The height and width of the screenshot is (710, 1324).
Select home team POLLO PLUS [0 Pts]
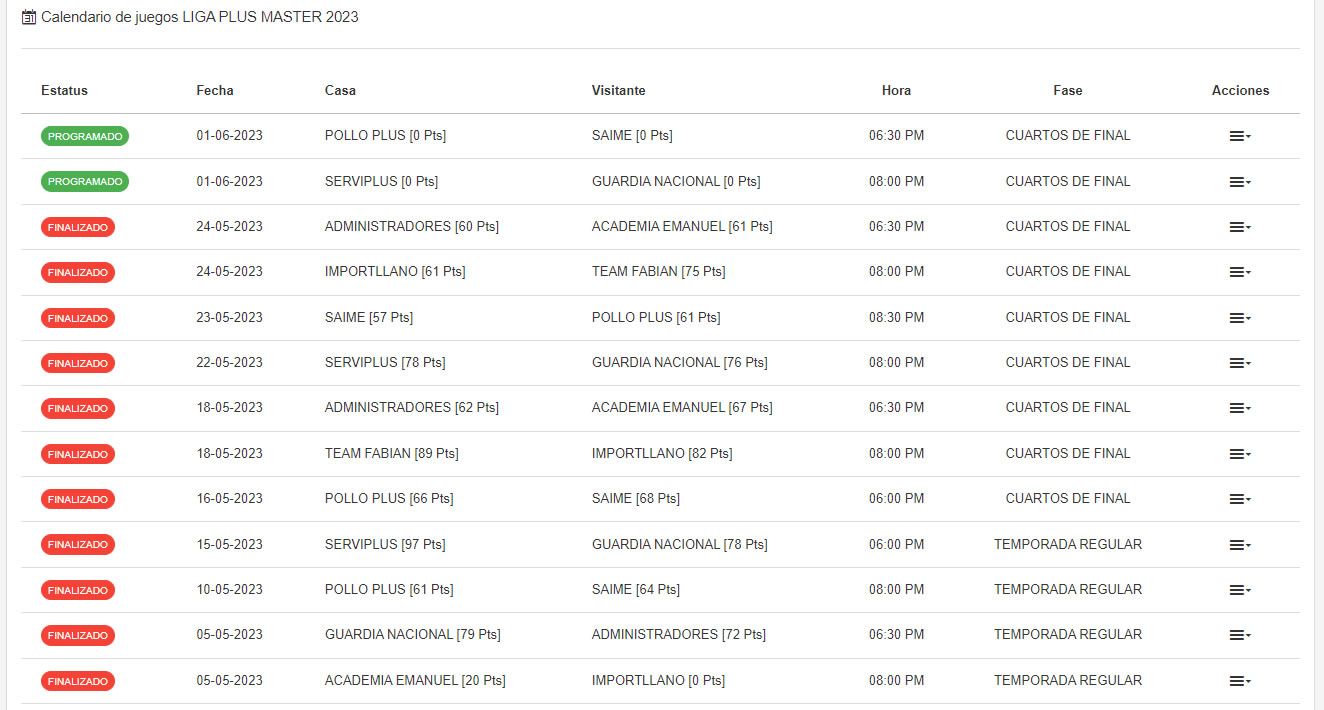pyautogui.click(x=385, y=136)
